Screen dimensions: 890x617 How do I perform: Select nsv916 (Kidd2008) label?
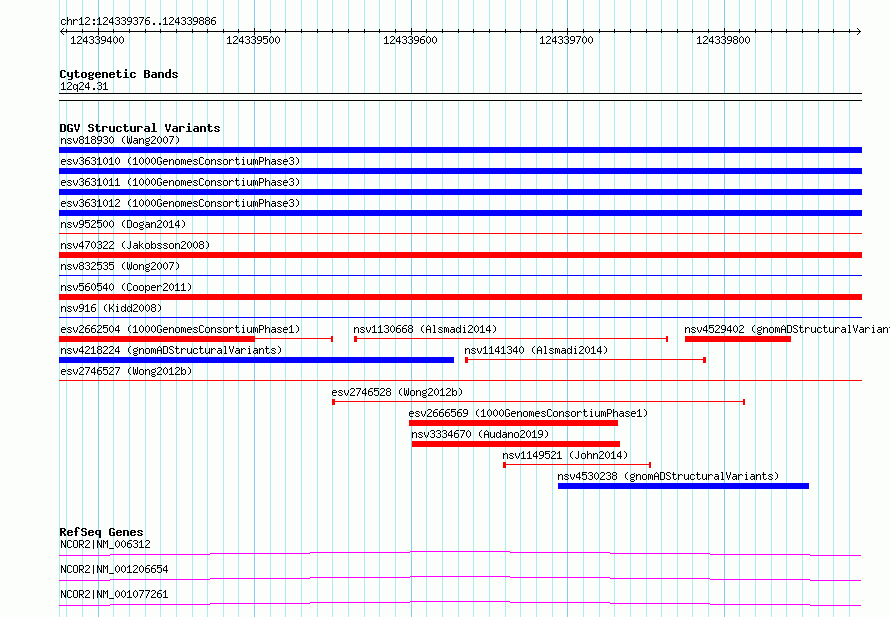coord(111,308)
